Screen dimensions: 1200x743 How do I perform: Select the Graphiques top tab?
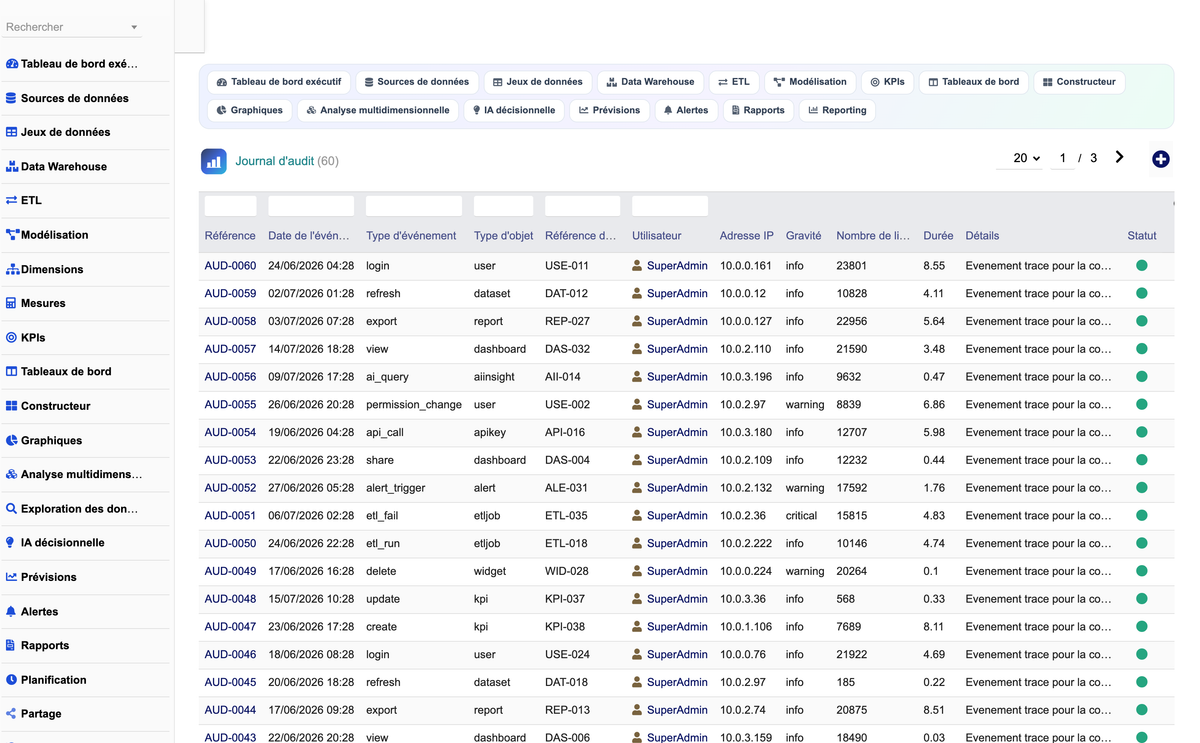250,110
